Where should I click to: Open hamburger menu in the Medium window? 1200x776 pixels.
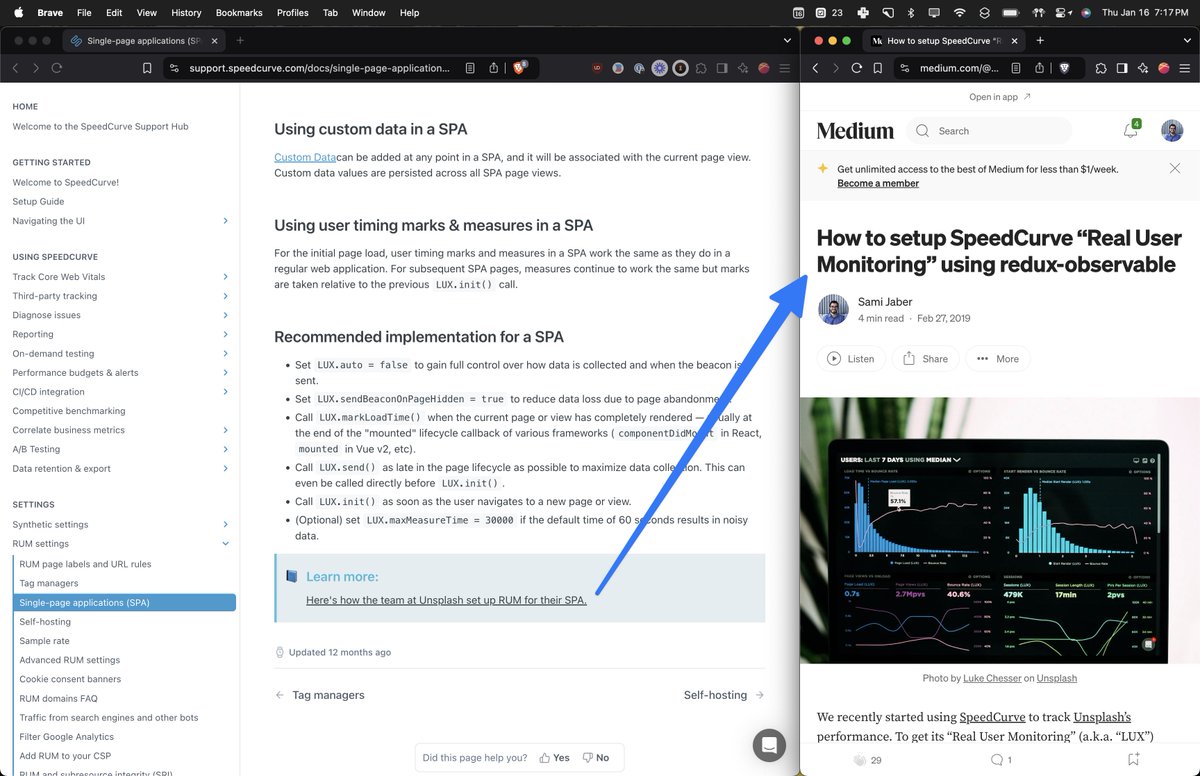coord(1185,68)
